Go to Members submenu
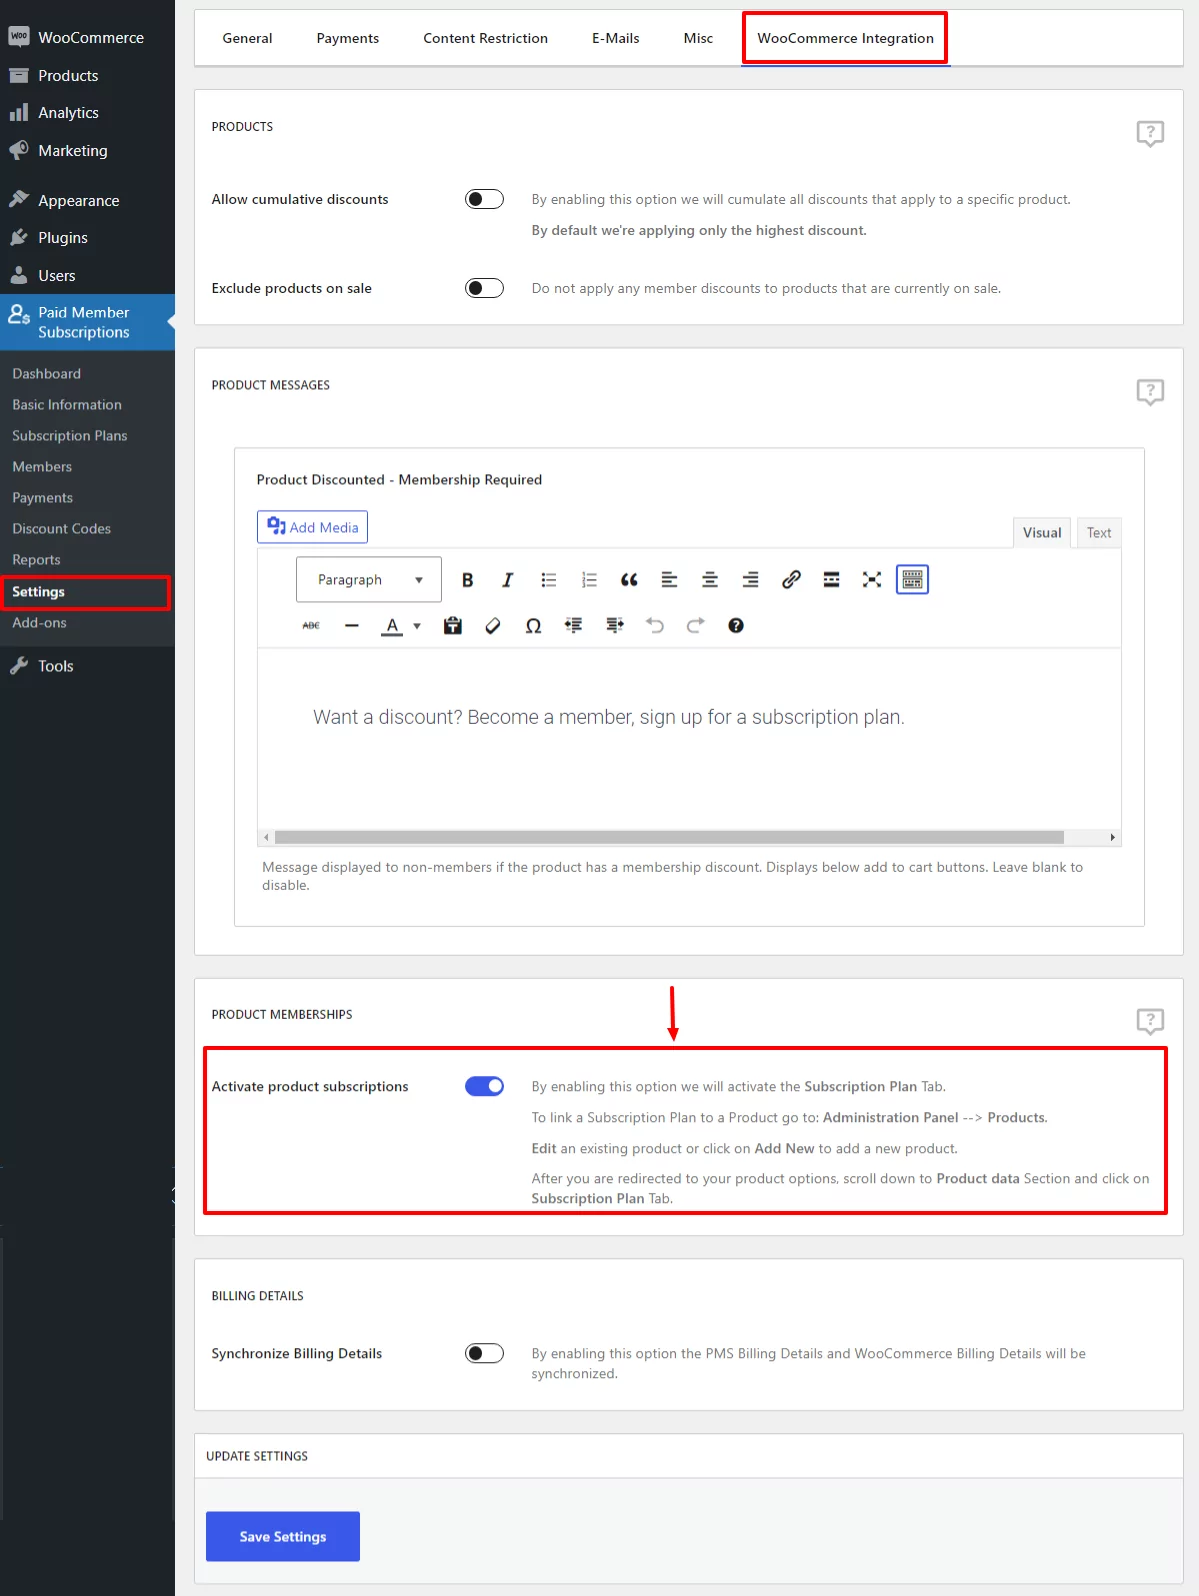1199x1596 pixels. click(42, 466)
